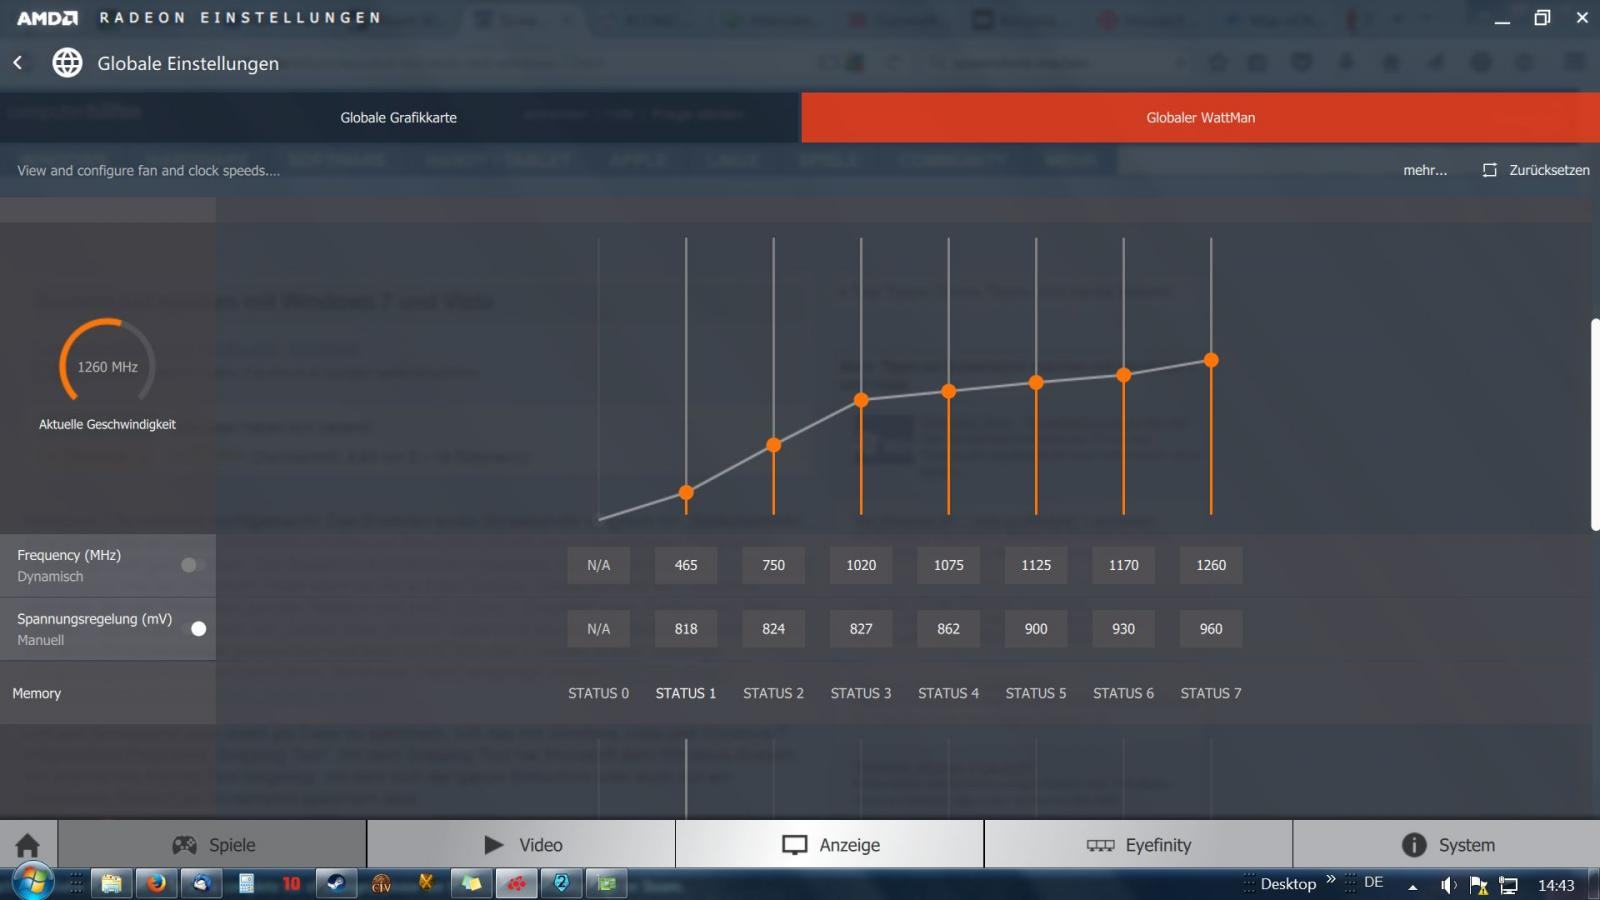This screenshot has height=900, width=1600.
Task: Click the frequency field showing 1260
Action: [x=1211, y=565]
